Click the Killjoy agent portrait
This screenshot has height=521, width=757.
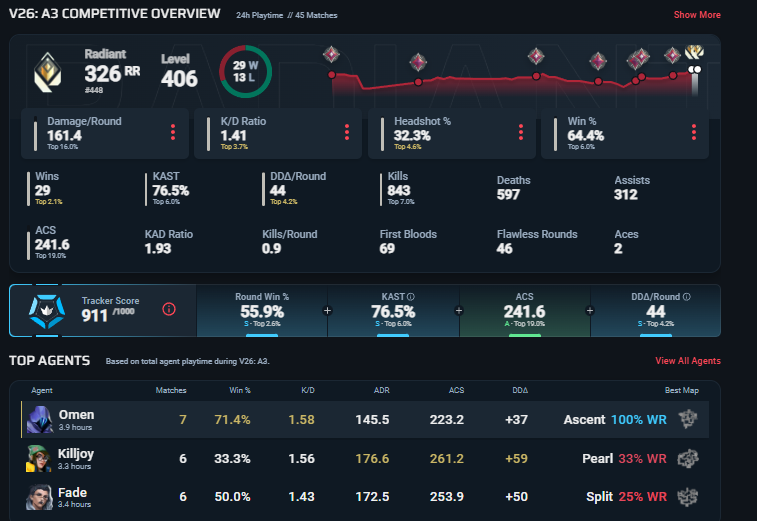pos(39,458)
